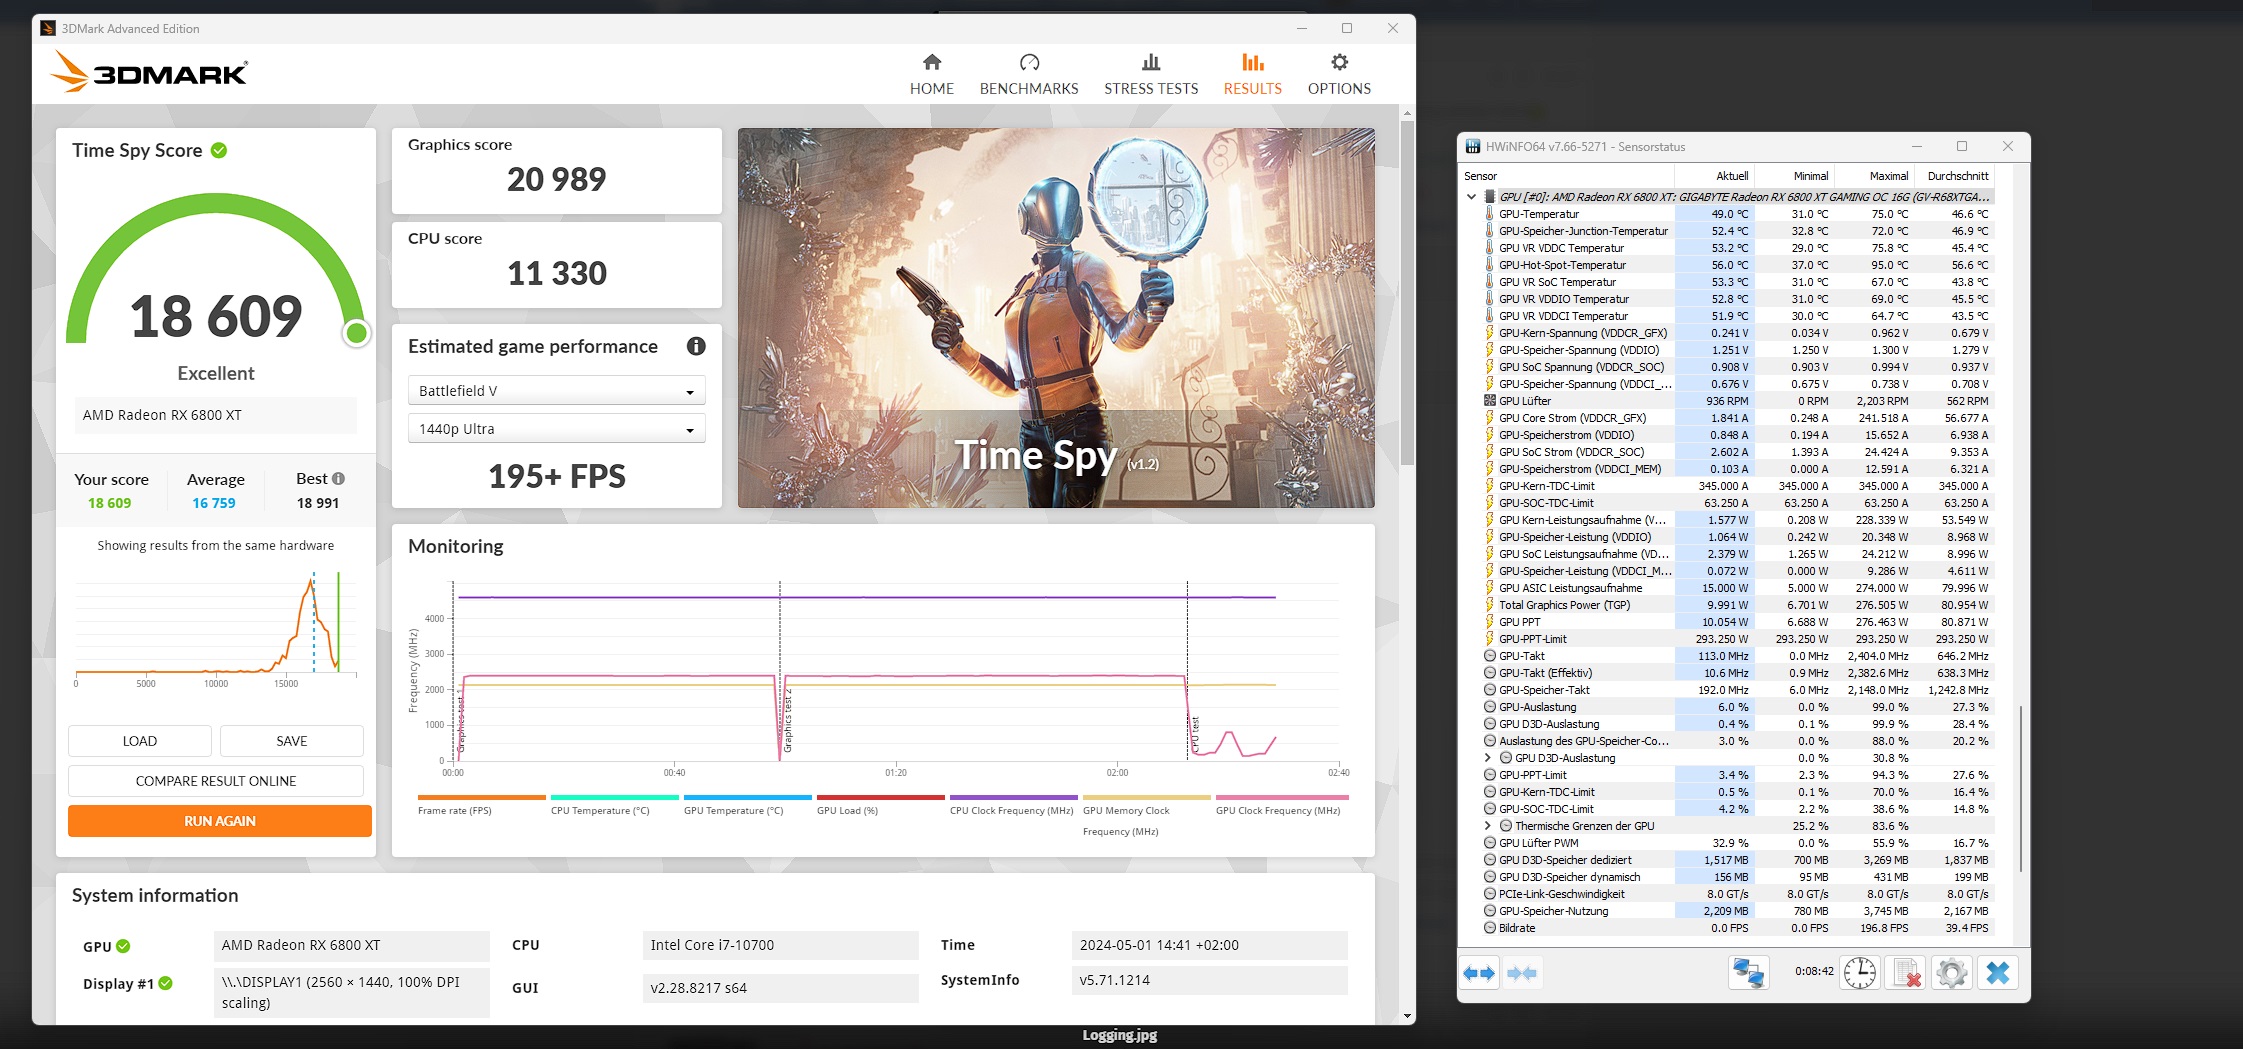2243x1049 pixels.
Task: Toggle the GPU Memory Clock Frequency legend series
Action: pyautogui.click(x=1146, y=816)
